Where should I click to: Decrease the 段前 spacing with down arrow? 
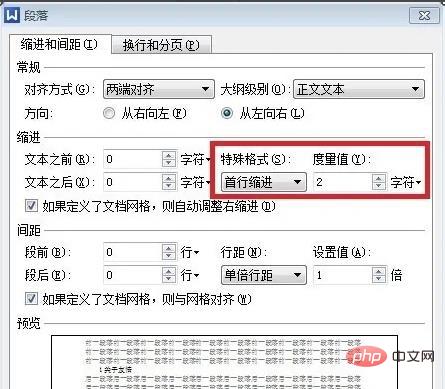[x=169, y=256]
